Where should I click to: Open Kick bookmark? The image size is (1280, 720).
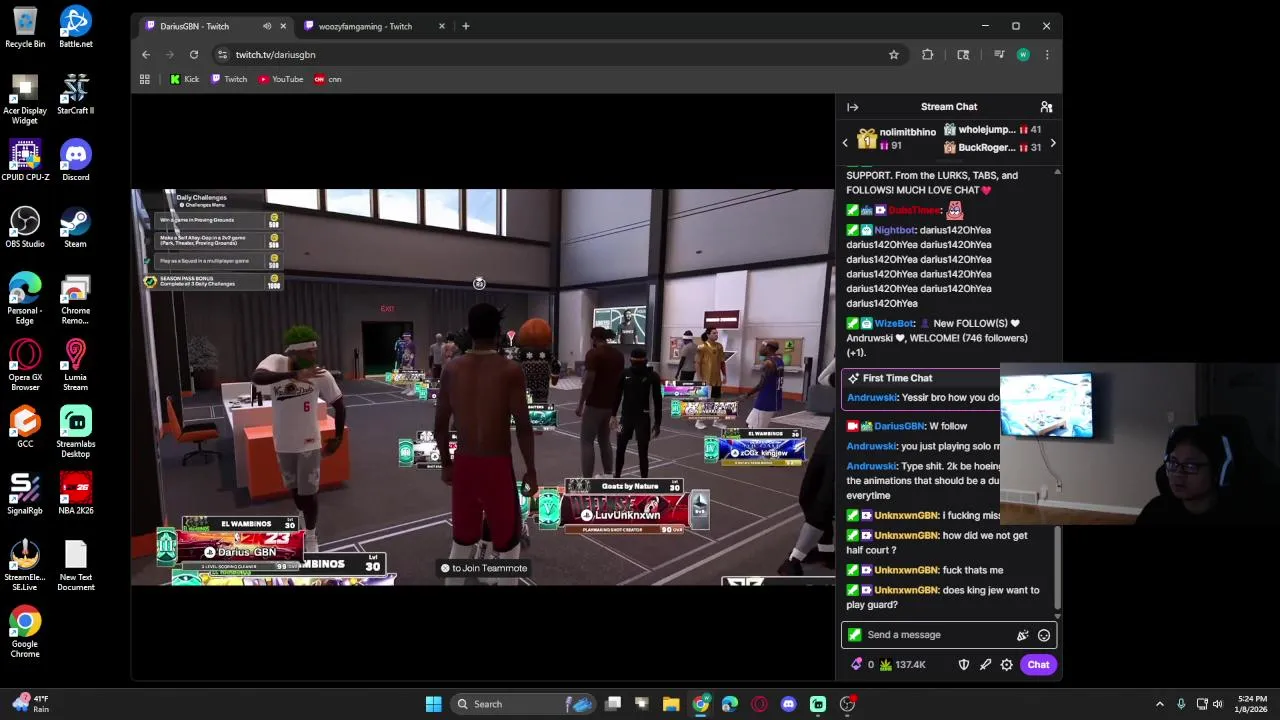(x=184, y=79)
